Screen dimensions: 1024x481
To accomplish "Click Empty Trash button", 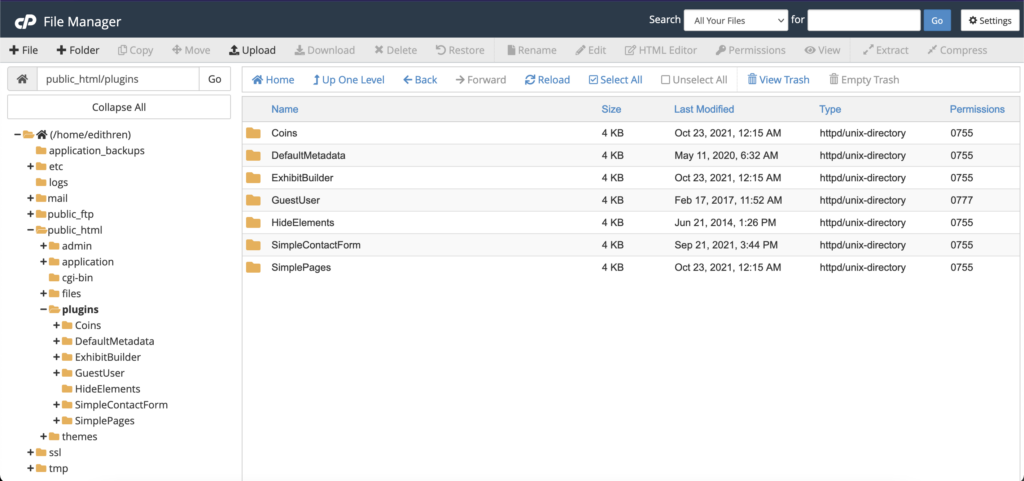I will pos(864,80).
